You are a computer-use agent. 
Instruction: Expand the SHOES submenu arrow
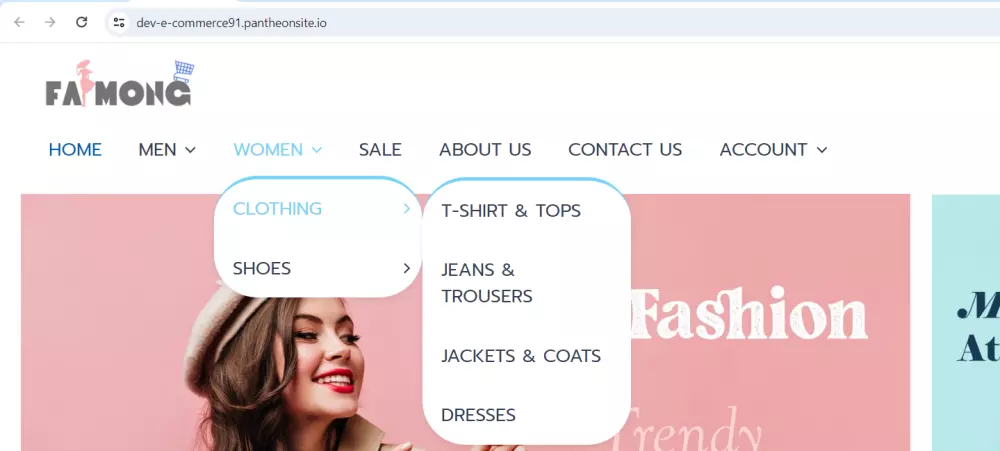click(406, 269)
